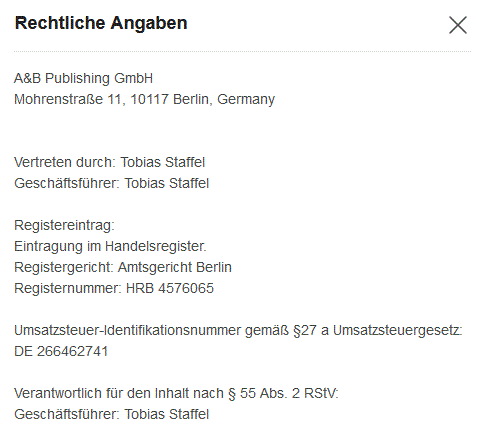The height and width of the screenshot is (435, 478).
Task: Click the Registergericht Amtsgericht Berlin line
Action: pyautogui.click(x=123, y=267)
